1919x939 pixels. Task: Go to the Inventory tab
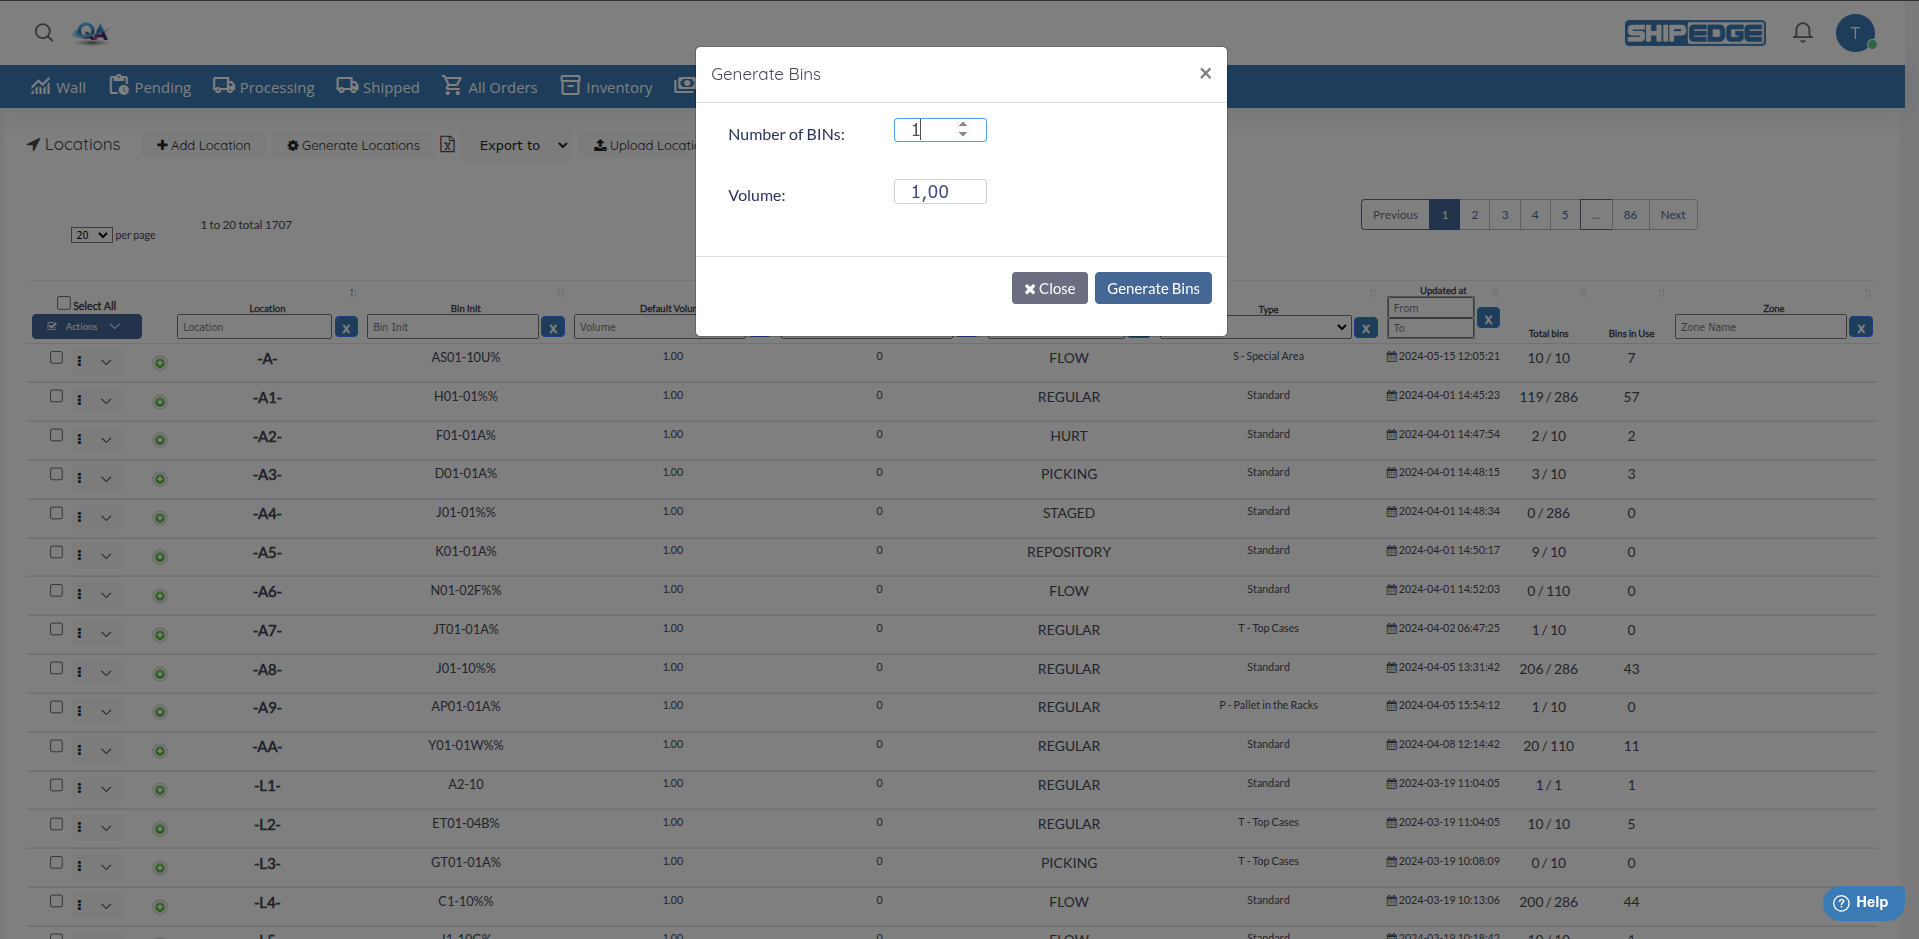click(x=607, y=87)
